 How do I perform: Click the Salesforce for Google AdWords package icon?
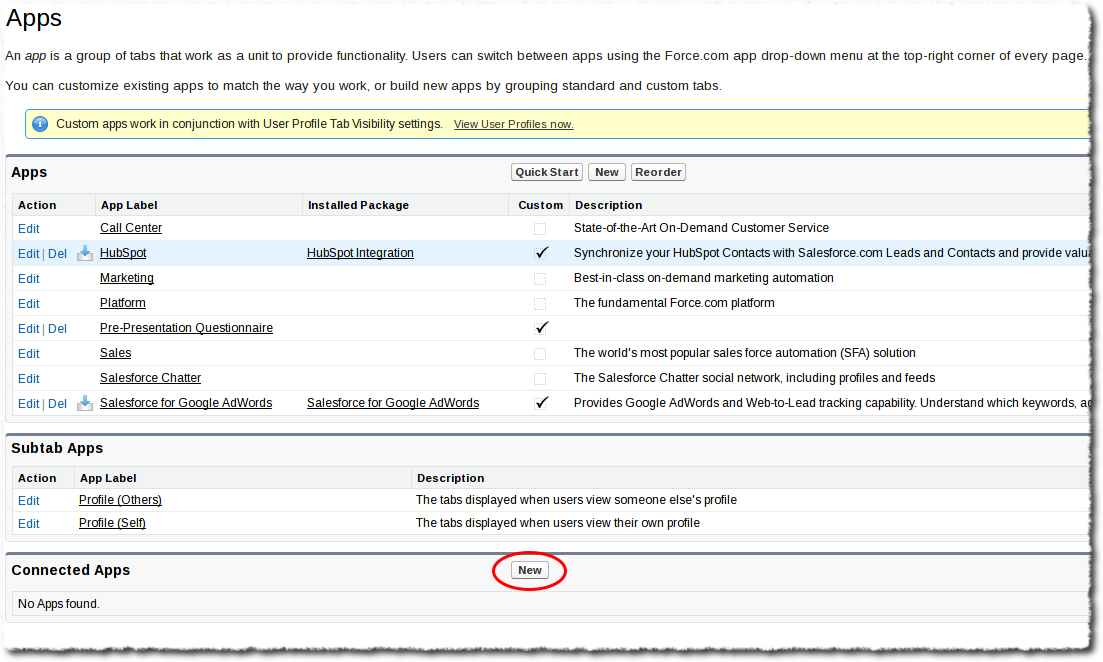tap(84, 403)
